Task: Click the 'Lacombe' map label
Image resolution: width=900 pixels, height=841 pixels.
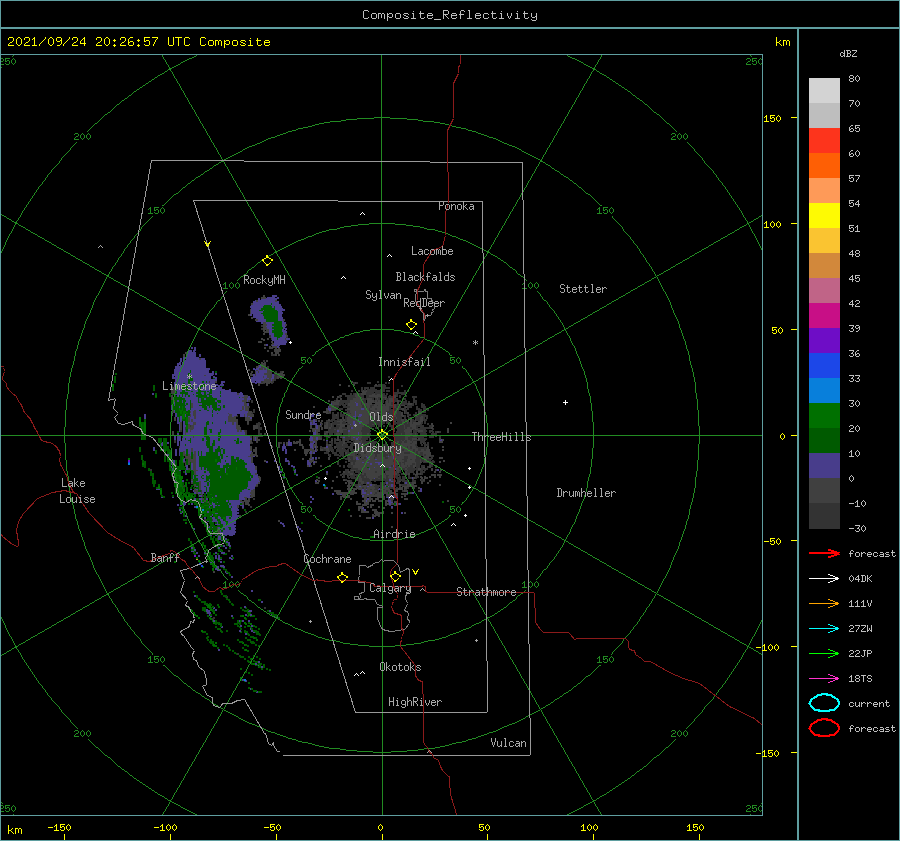Action: [432, 251]
